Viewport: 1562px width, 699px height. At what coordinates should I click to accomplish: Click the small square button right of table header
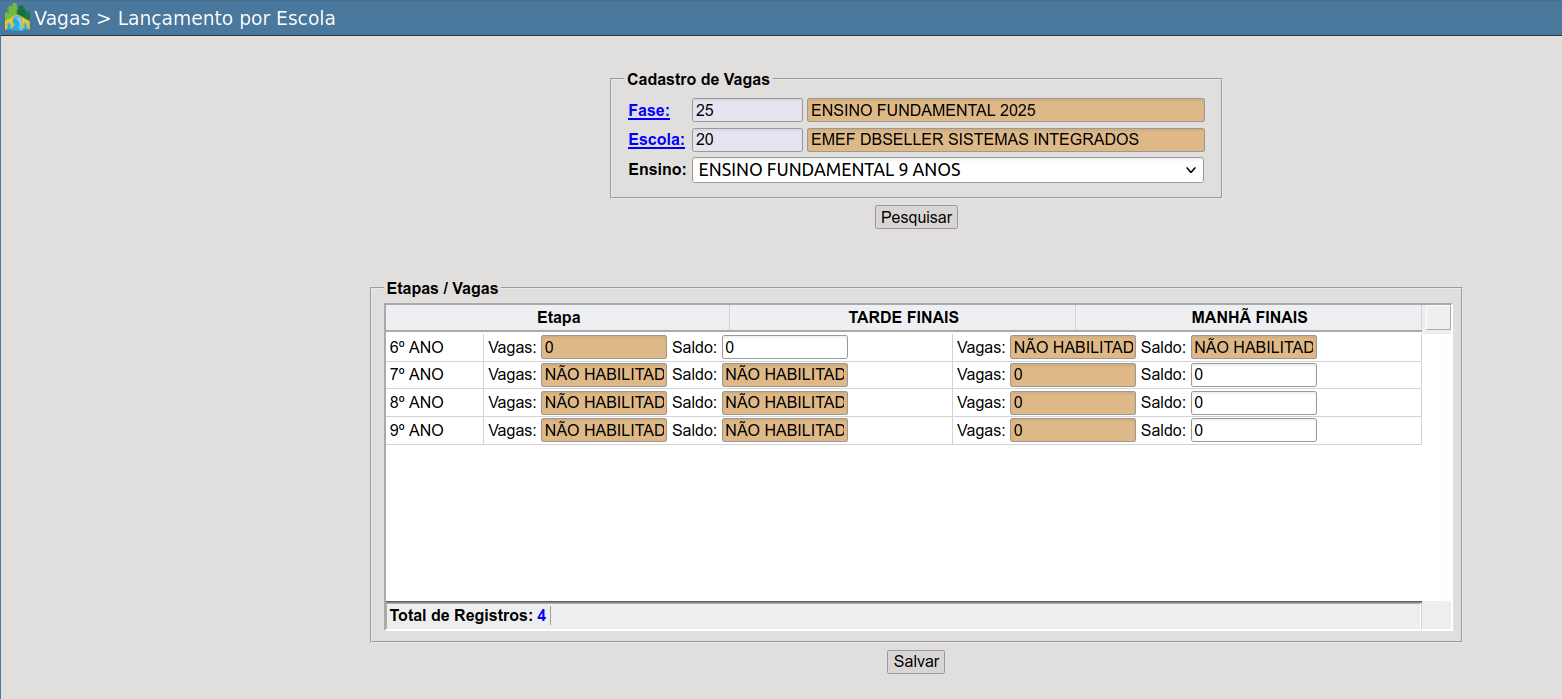click(x=1438, y=318)
